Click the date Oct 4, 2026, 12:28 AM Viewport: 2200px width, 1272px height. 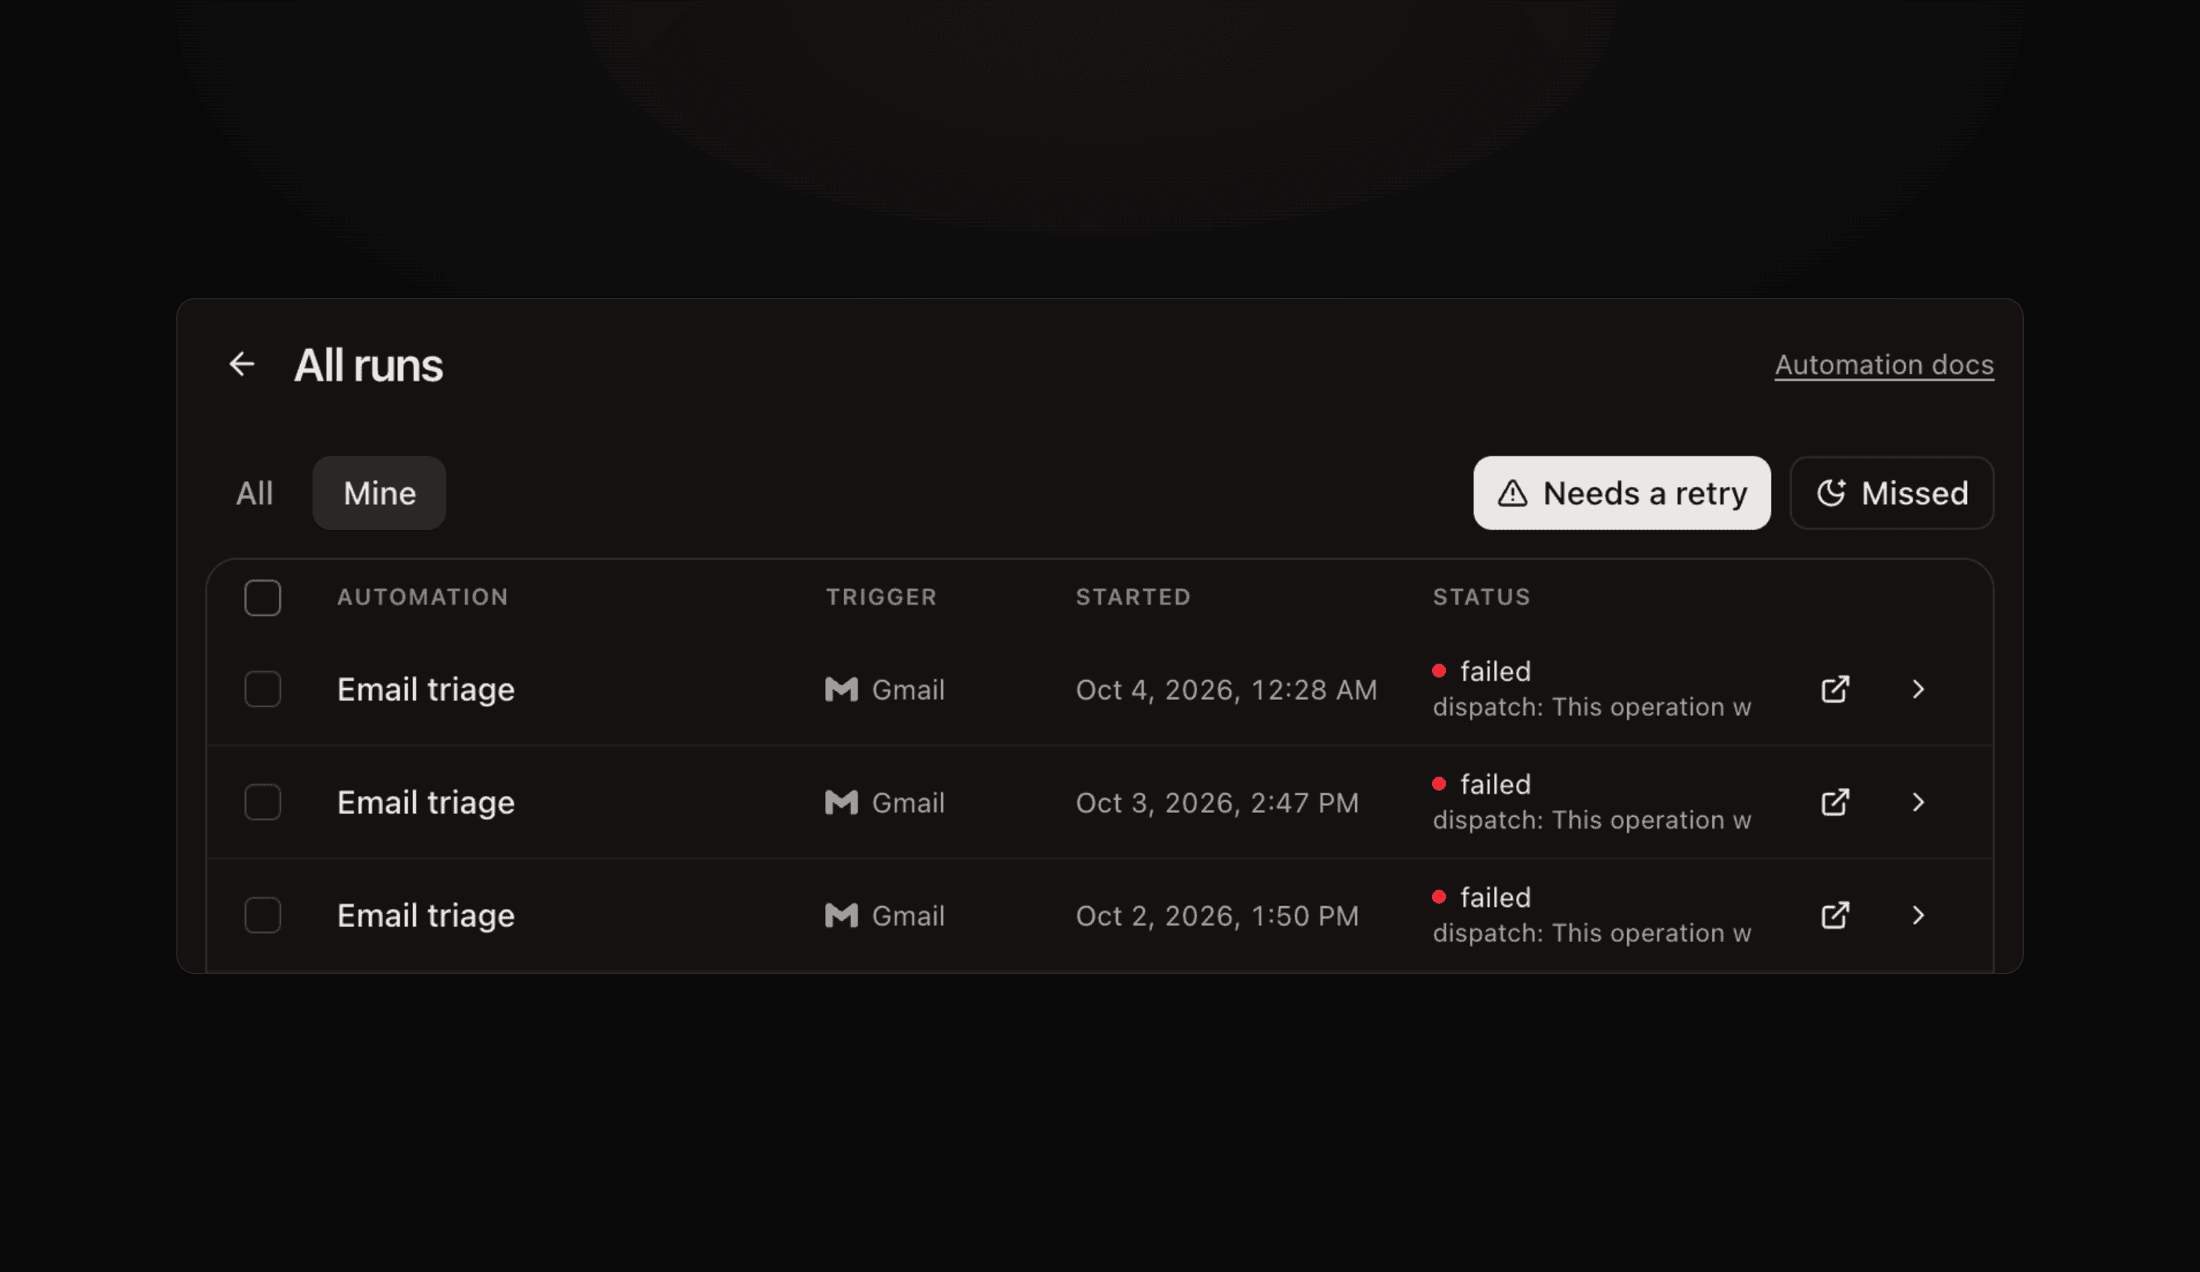pyautogui.click(x=1226, y=690)
